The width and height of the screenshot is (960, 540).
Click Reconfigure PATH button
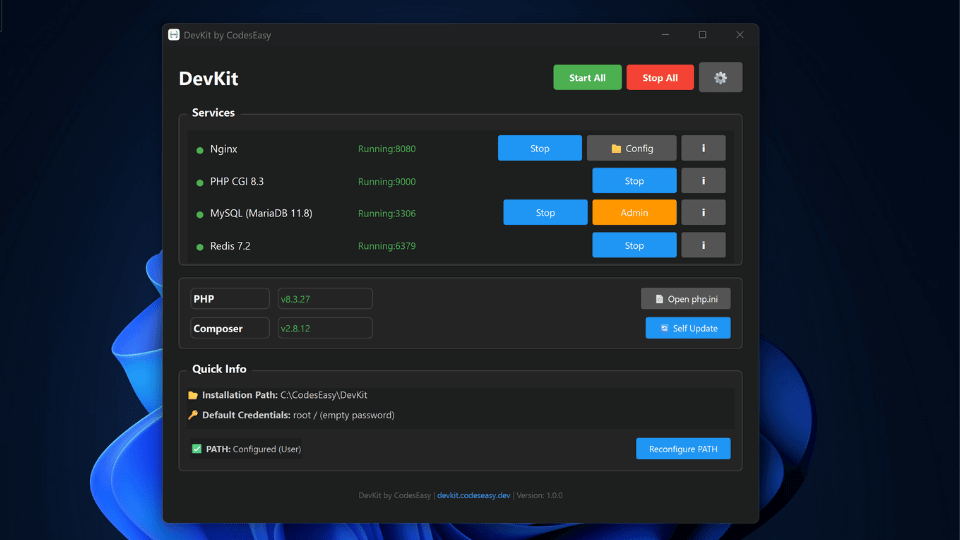[x=683, y=449]
